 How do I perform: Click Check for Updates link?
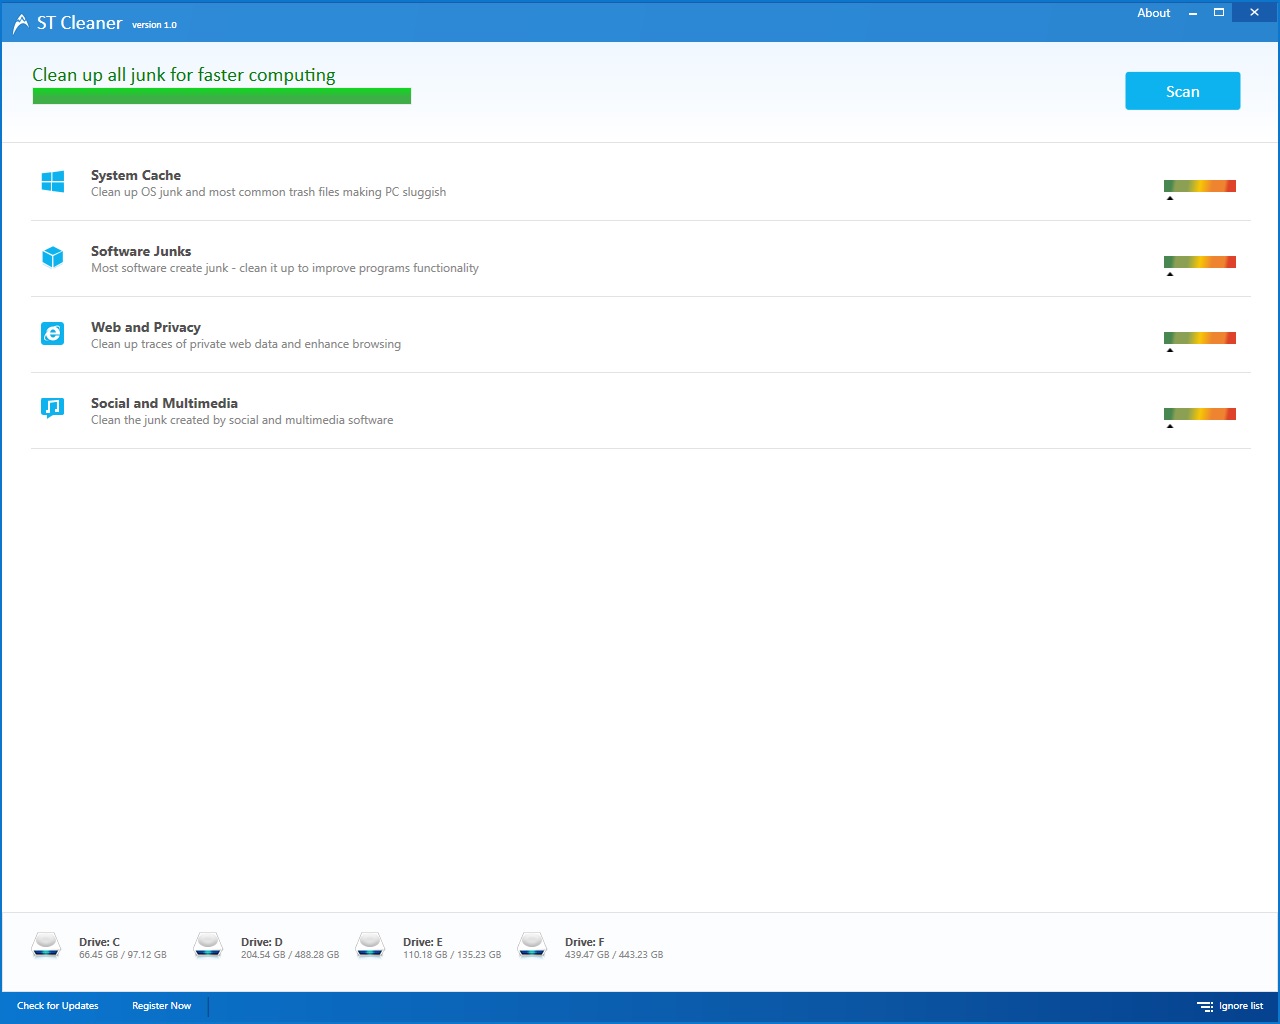click(58, 1006)
